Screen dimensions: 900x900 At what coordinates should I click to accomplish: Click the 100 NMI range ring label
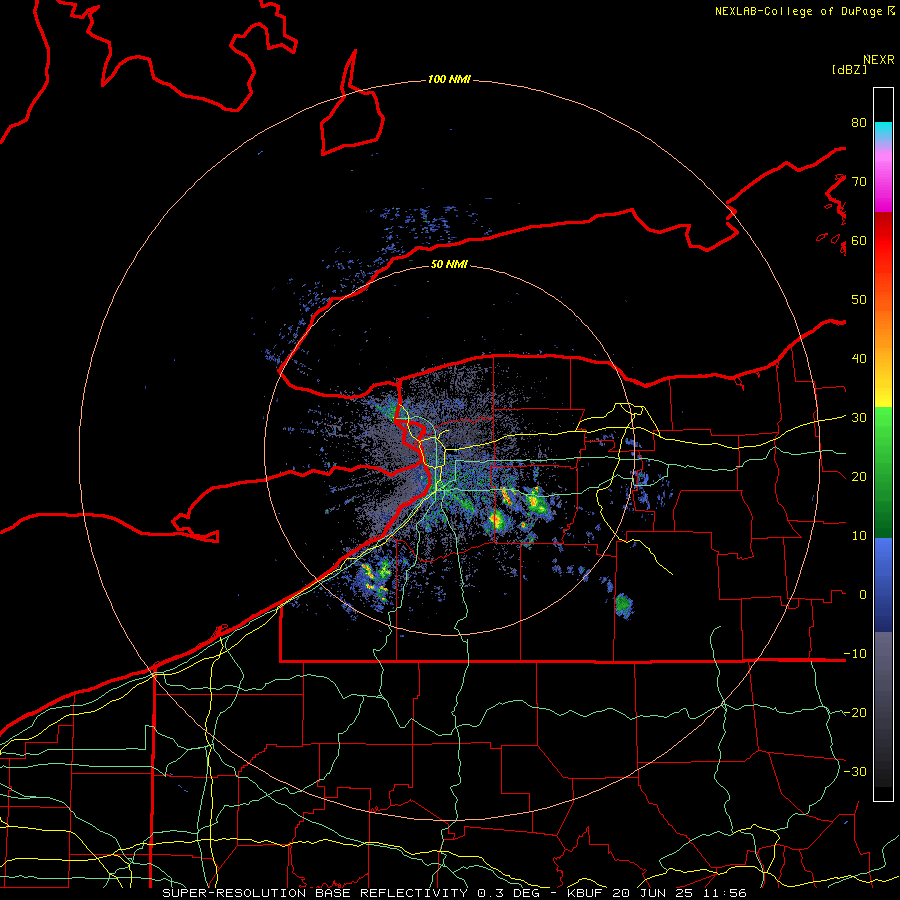pyautogui.click(x=449, y=79)
